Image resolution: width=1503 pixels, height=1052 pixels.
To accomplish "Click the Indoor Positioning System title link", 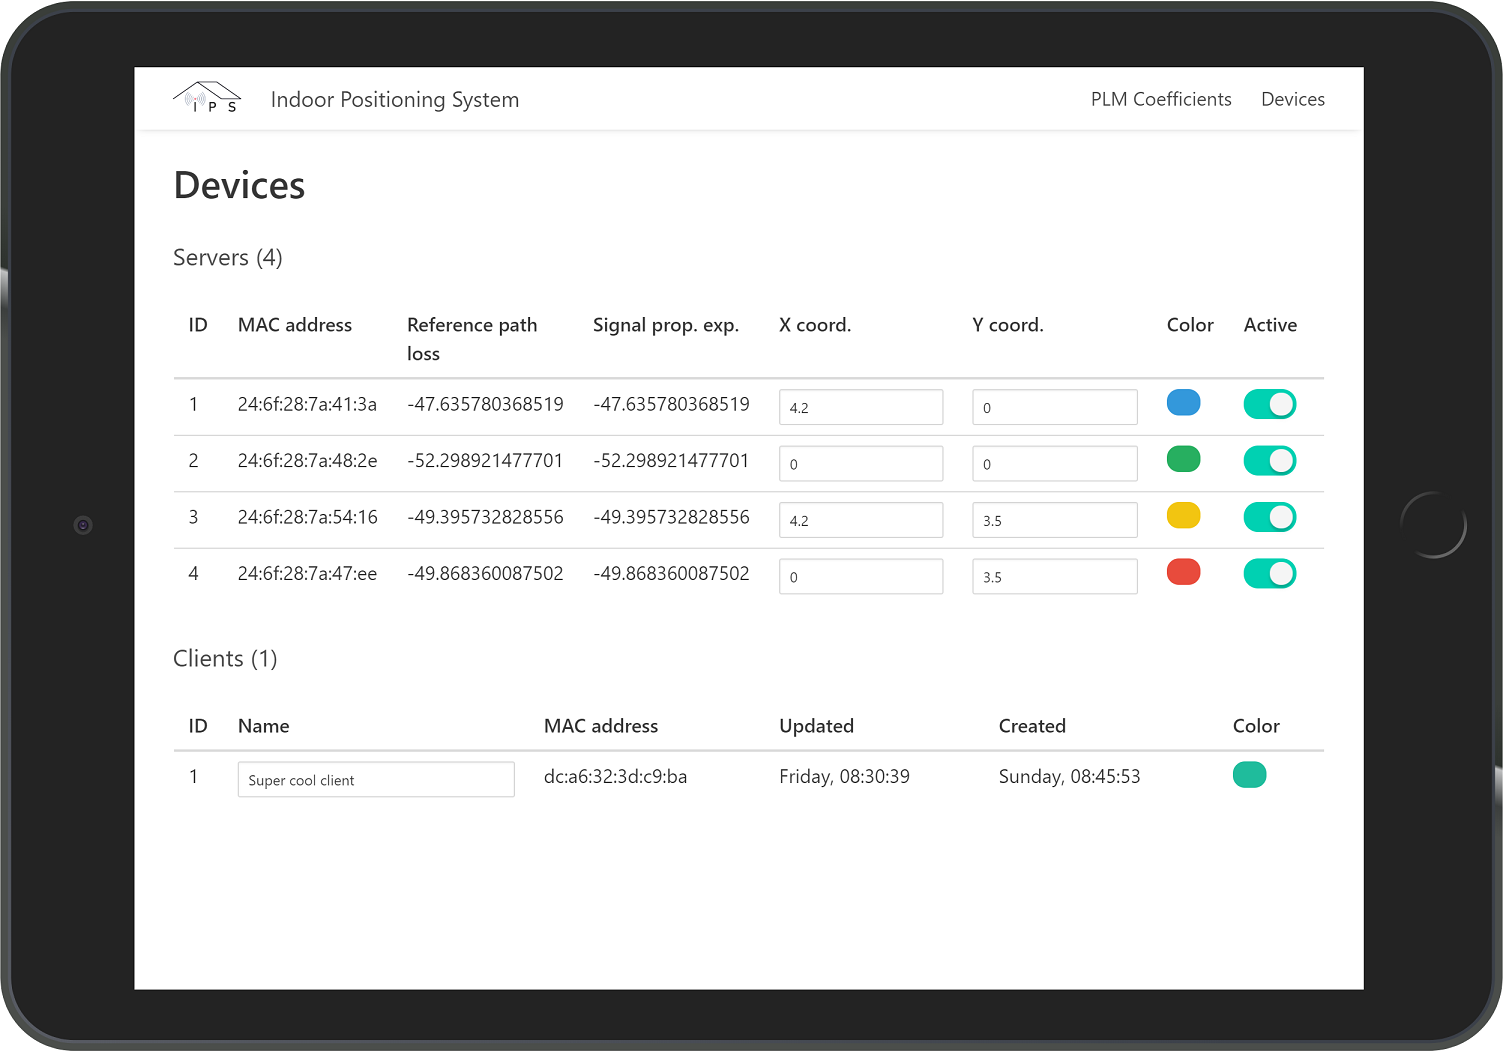I will click(x=394, y=100).
